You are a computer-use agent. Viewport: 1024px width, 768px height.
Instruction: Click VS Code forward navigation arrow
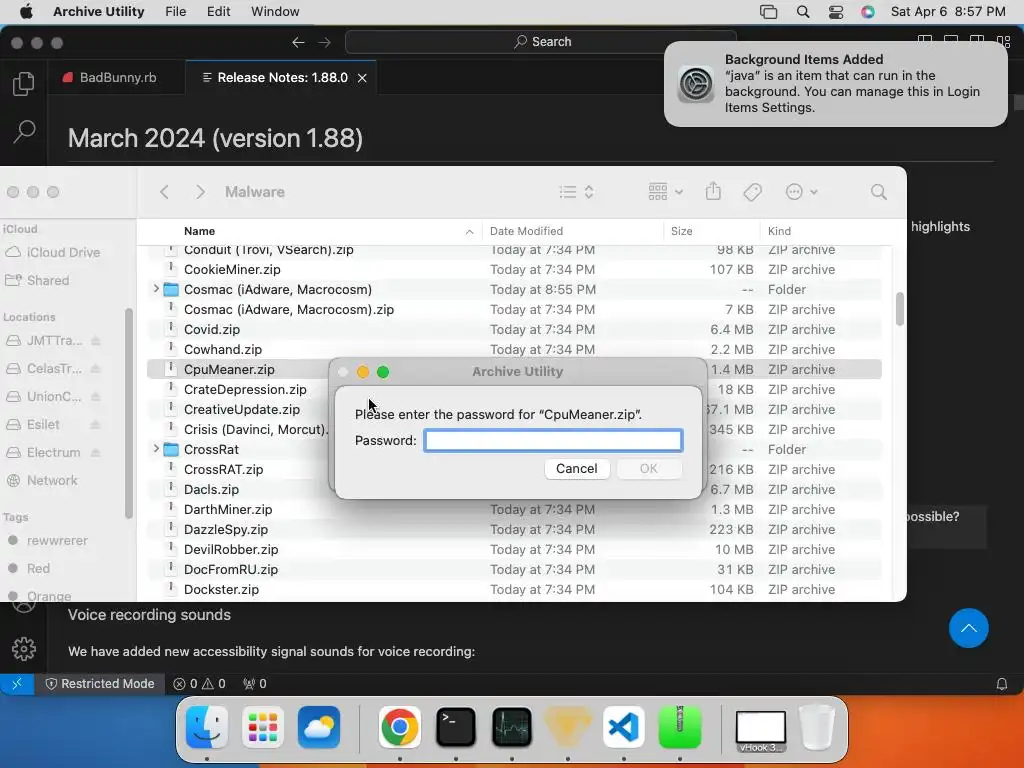tap(325, 42)
